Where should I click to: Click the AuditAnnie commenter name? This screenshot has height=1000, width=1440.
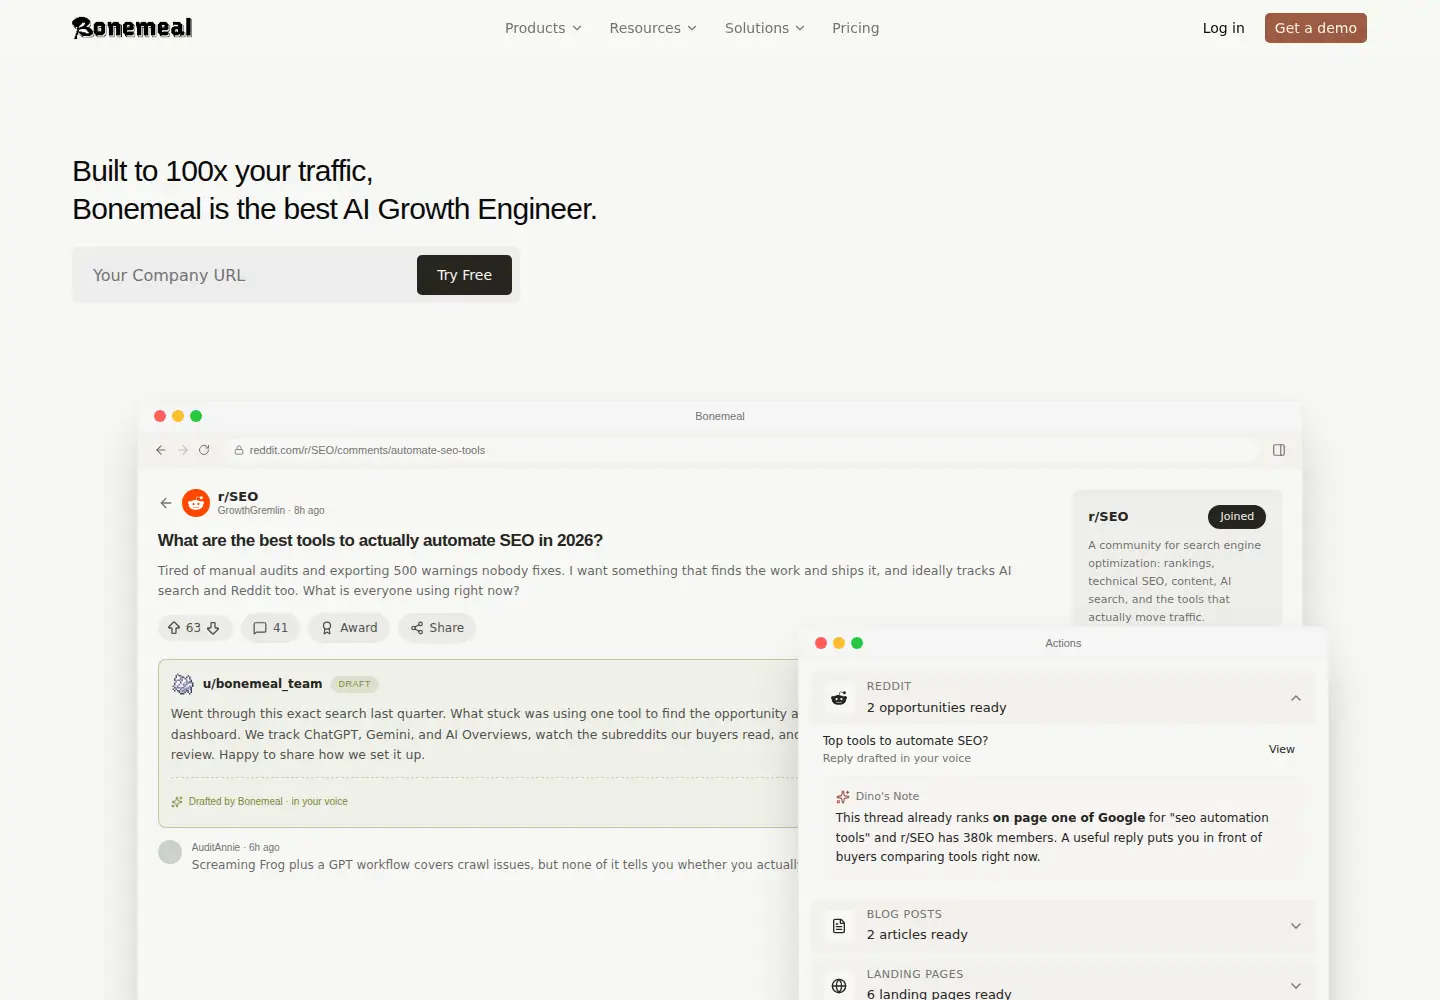coord(216,847)
